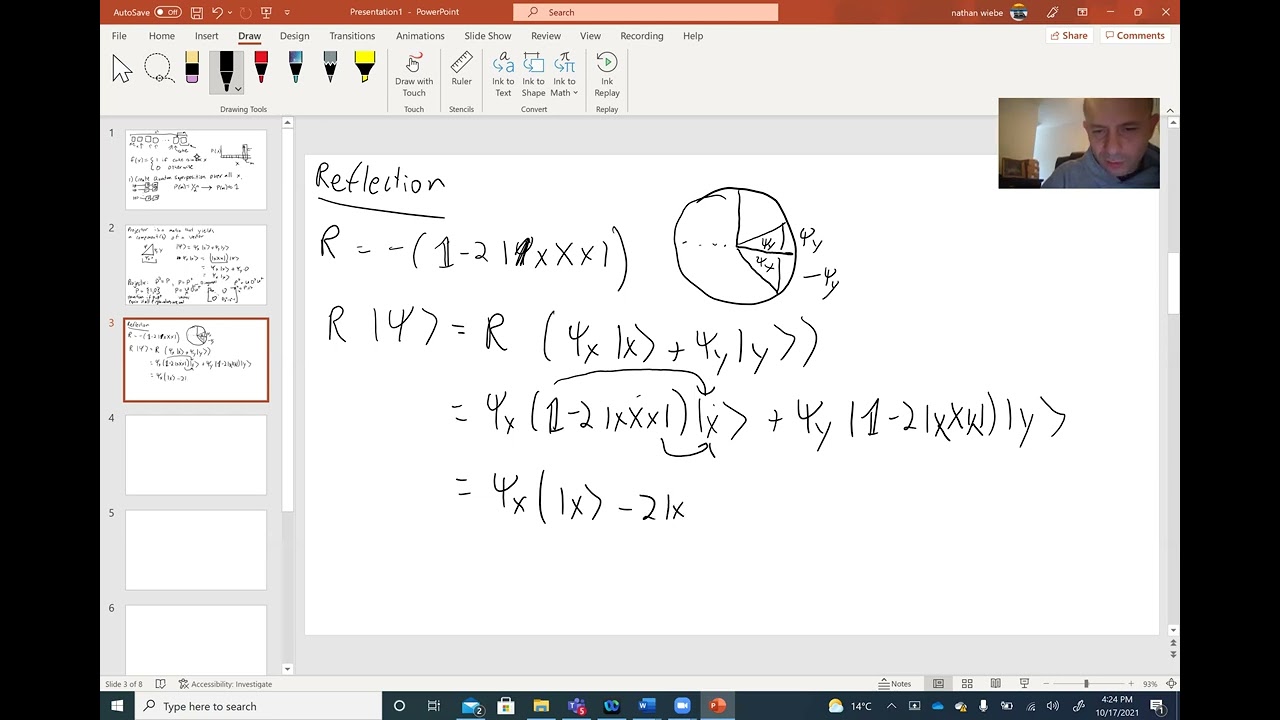Toggle AutoSave switch
This screenshot has height=720, width=1280.
(167, 12)
